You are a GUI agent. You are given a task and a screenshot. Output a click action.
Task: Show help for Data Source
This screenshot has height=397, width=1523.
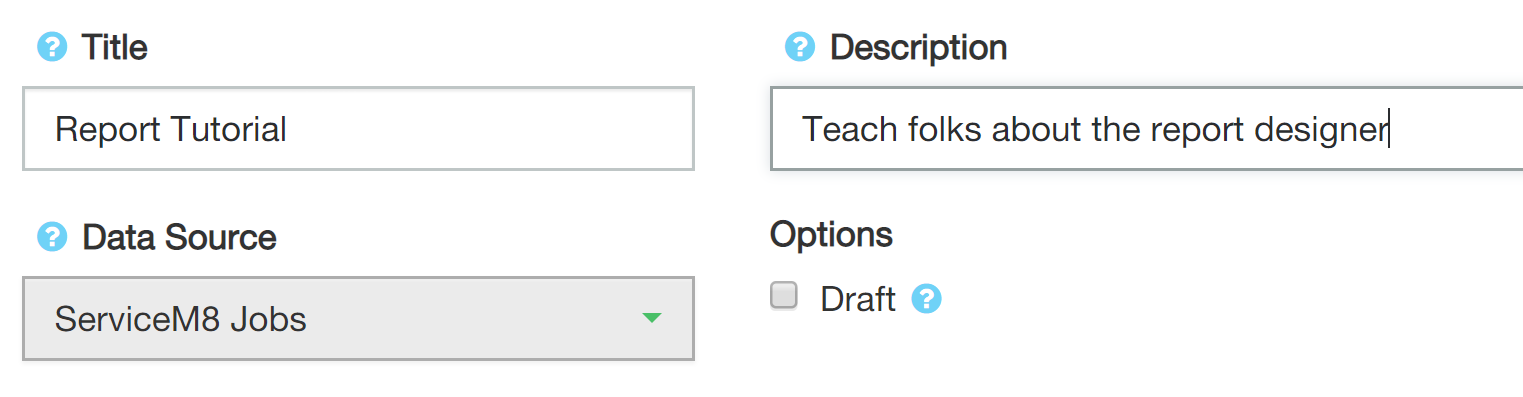52,237
